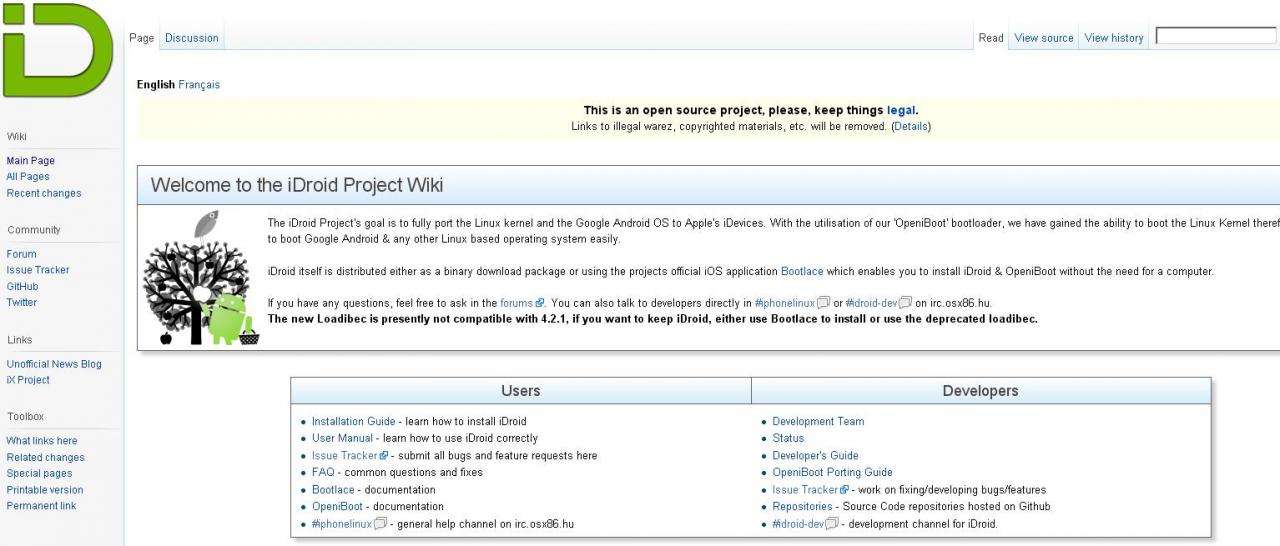The image size is (1280, 546).
Task: Click the apple tree Android illustration
Action: [202, 278]
